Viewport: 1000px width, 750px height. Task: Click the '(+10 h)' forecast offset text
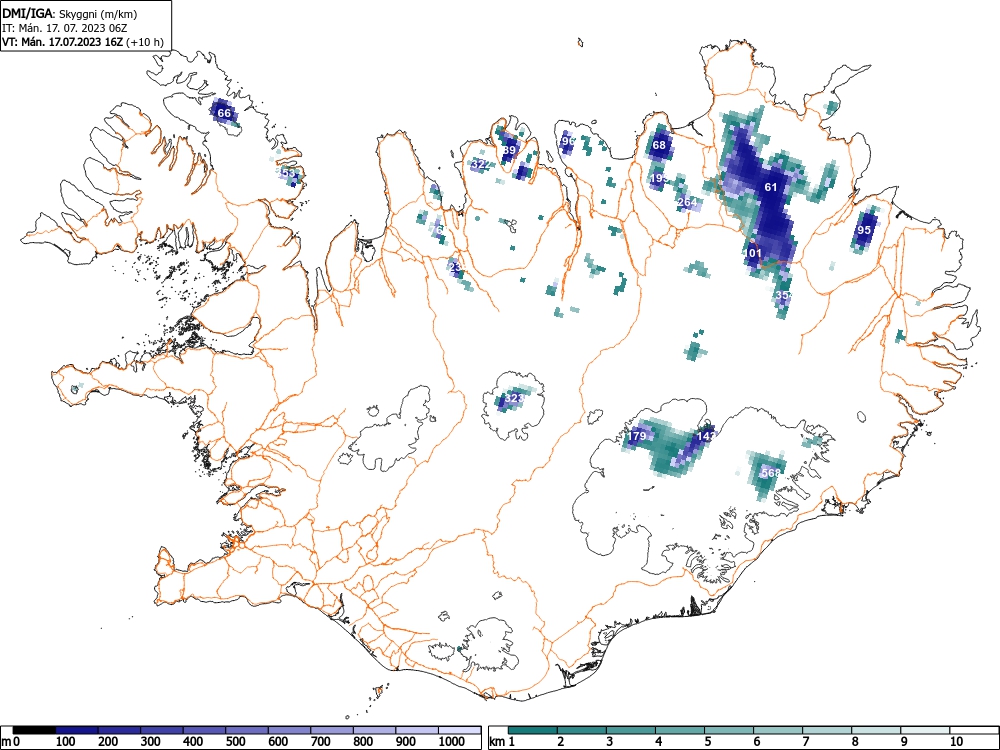click(x=145, y=42)
